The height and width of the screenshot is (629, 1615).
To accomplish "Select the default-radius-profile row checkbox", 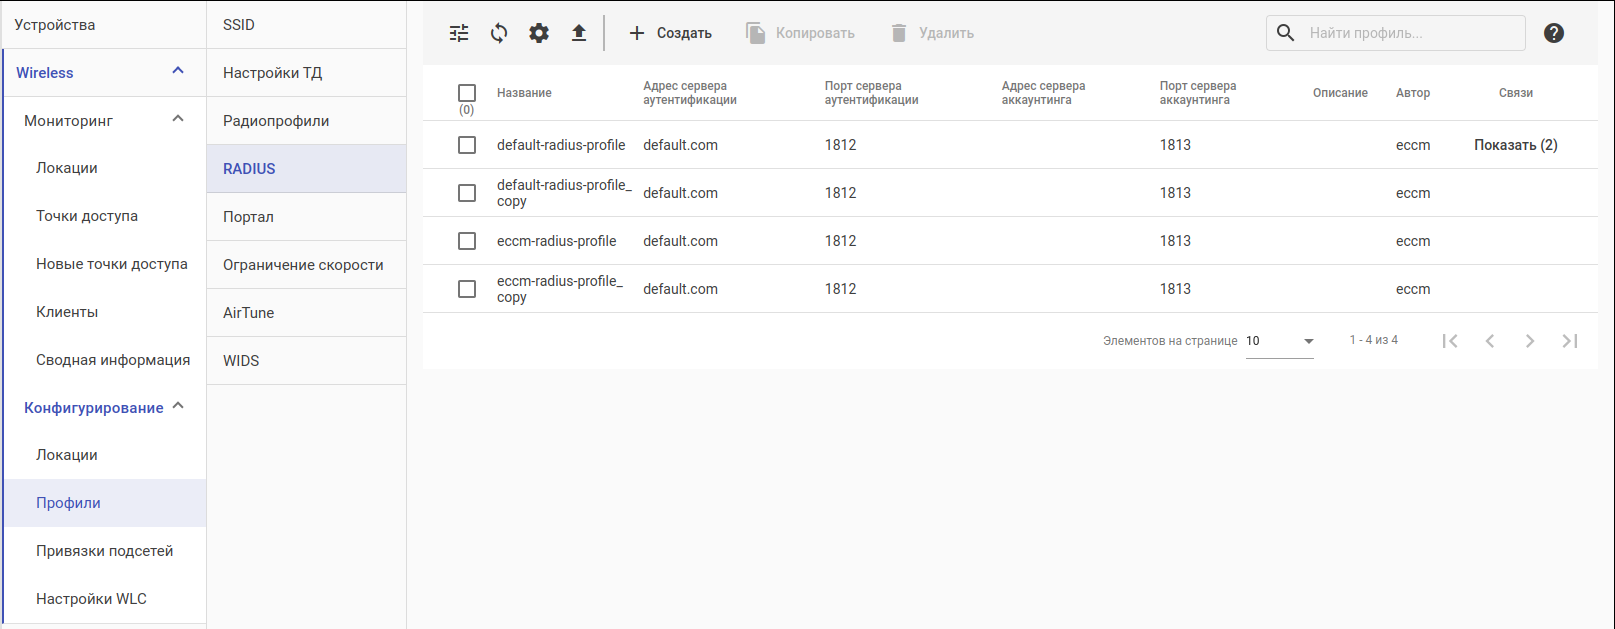I will pos(467,145).
